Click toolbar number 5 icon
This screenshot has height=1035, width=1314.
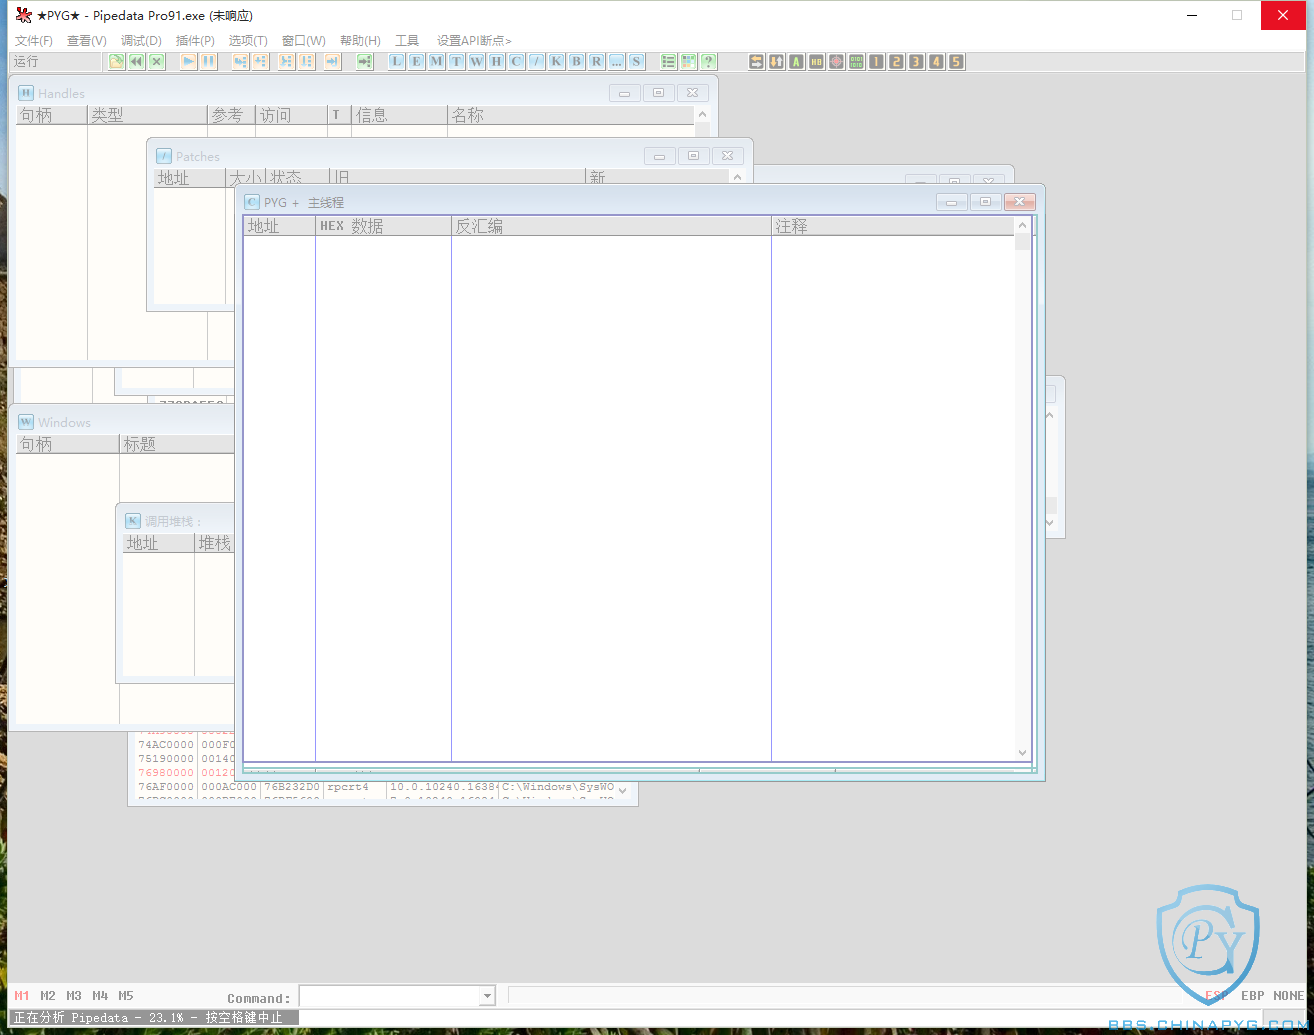coord(956,61)
